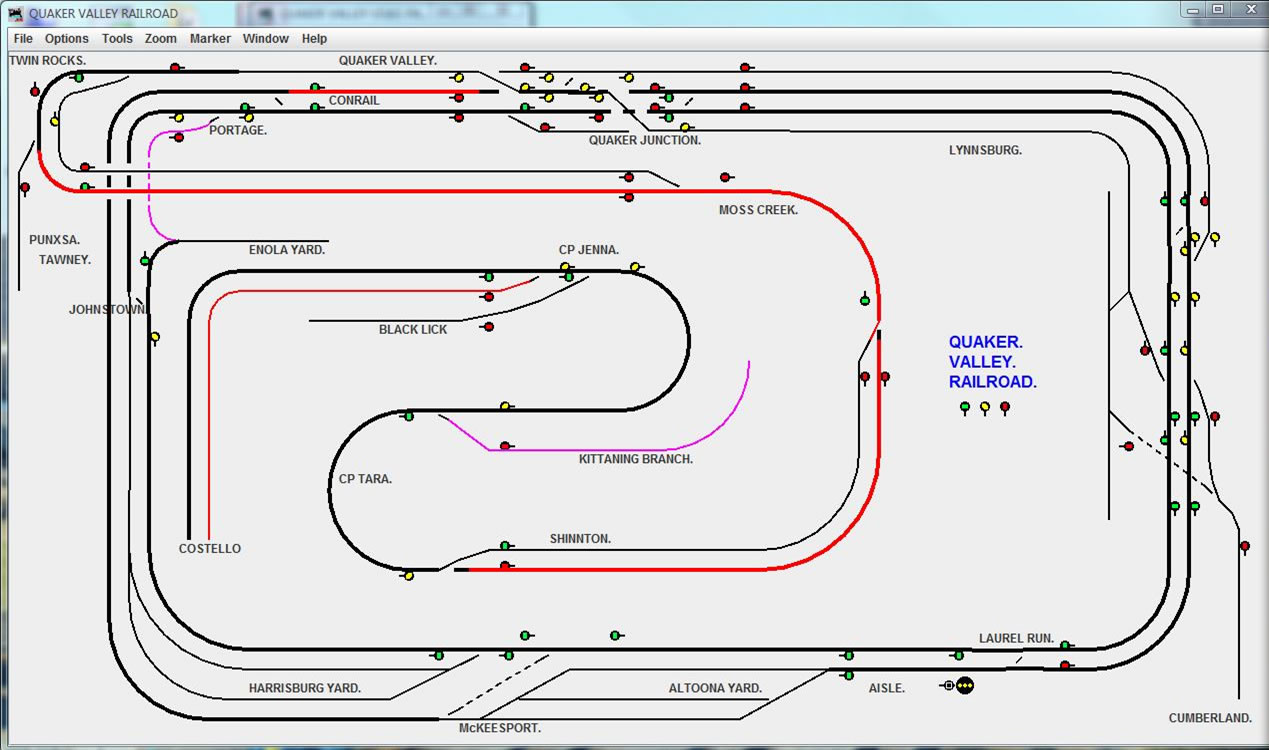Viewport: 1269px width, 750px height.
Task: Select the CONRAIL label
Action: point(354,101)
